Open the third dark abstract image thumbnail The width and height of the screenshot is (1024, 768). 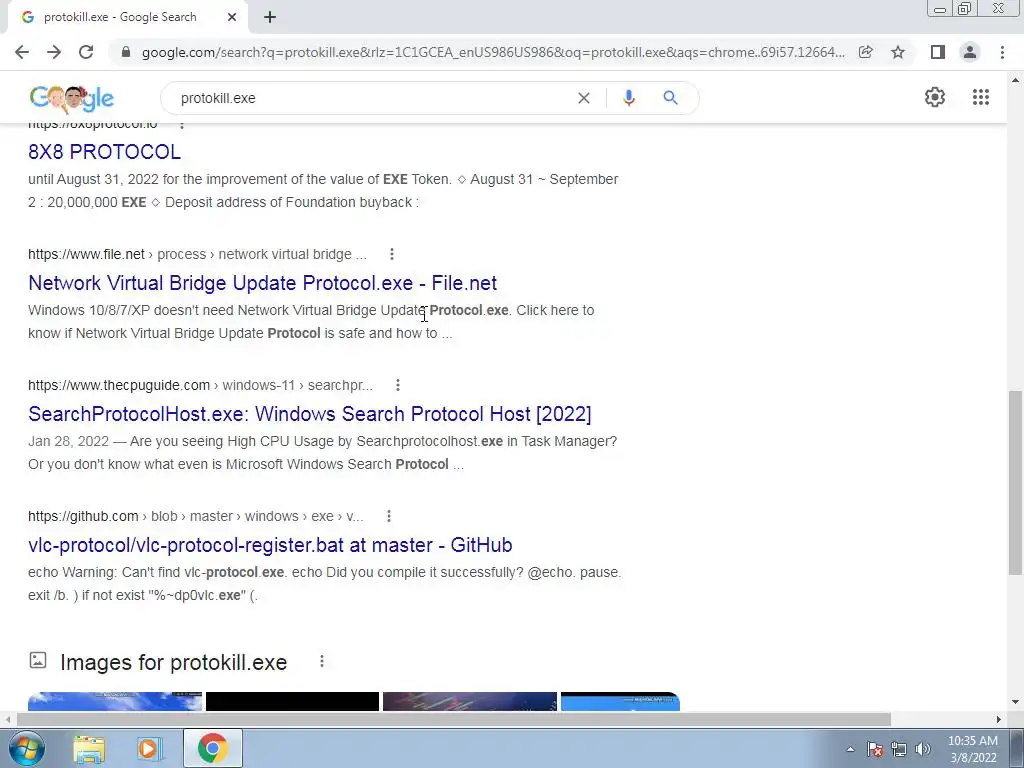pyautogui.click(x=470, y=701)
